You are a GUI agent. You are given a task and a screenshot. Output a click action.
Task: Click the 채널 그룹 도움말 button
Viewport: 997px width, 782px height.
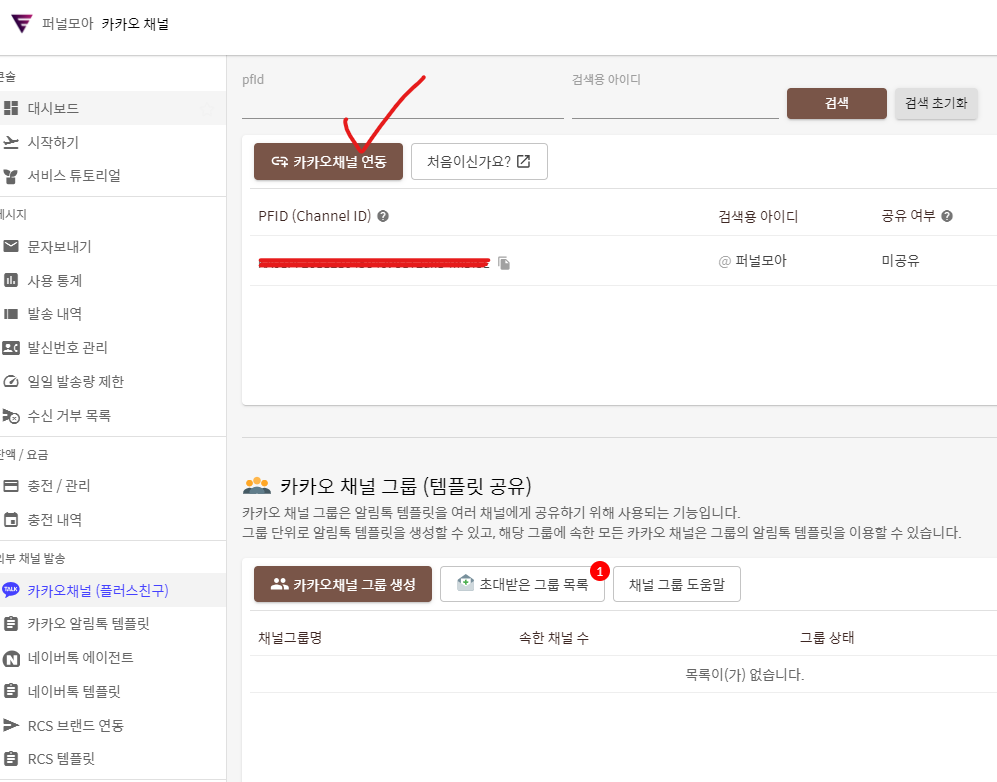677,584
